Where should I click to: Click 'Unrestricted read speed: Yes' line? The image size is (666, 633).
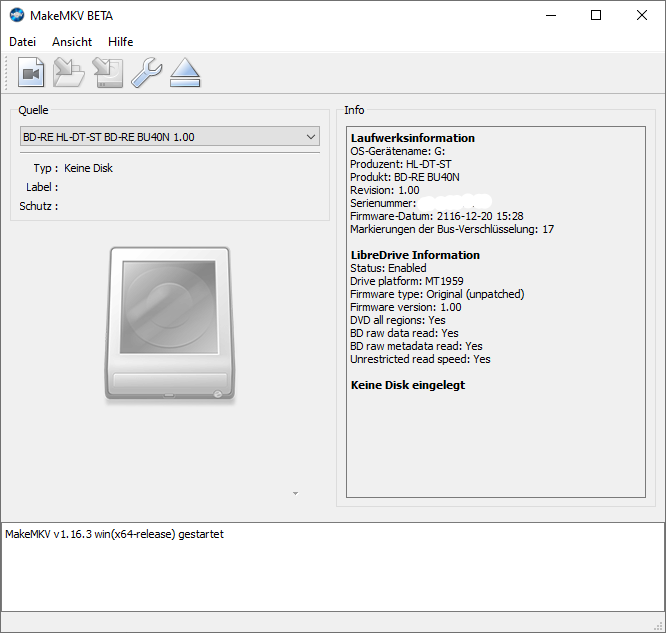pyautogui.click(x=420, y=359)
